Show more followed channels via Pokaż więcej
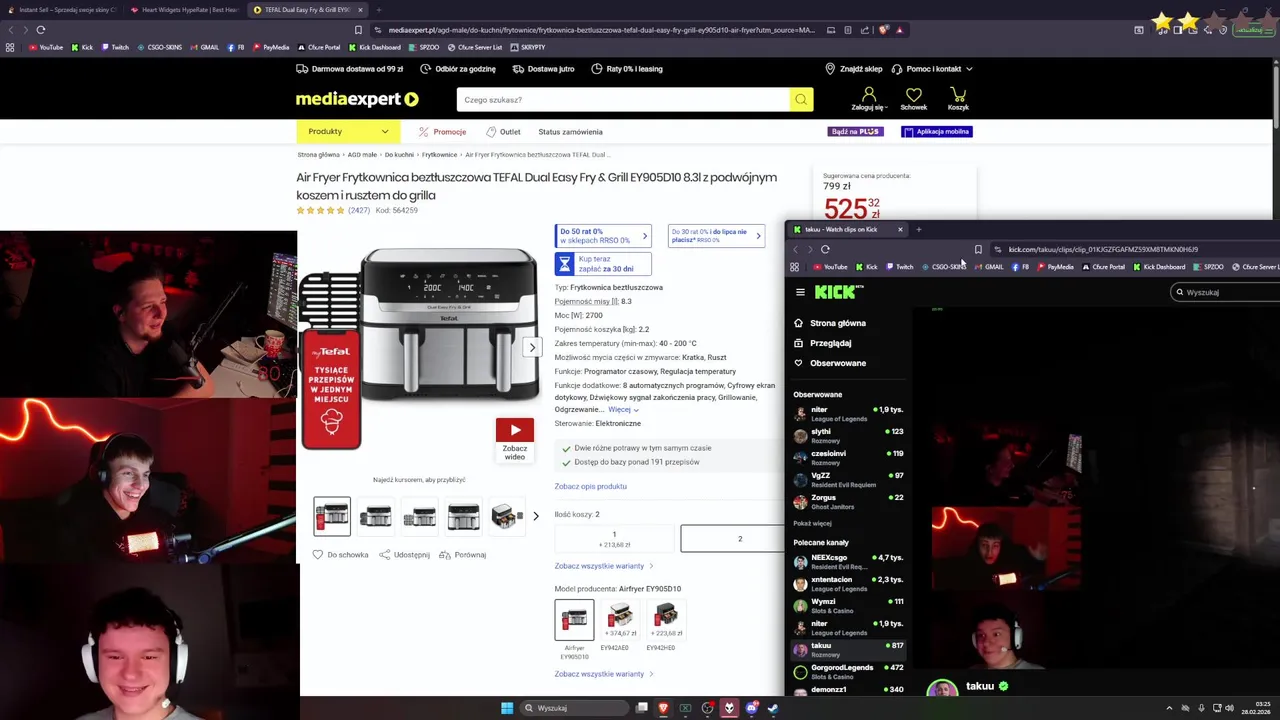Screen dimensions: 1280x720 coord(812,523)
